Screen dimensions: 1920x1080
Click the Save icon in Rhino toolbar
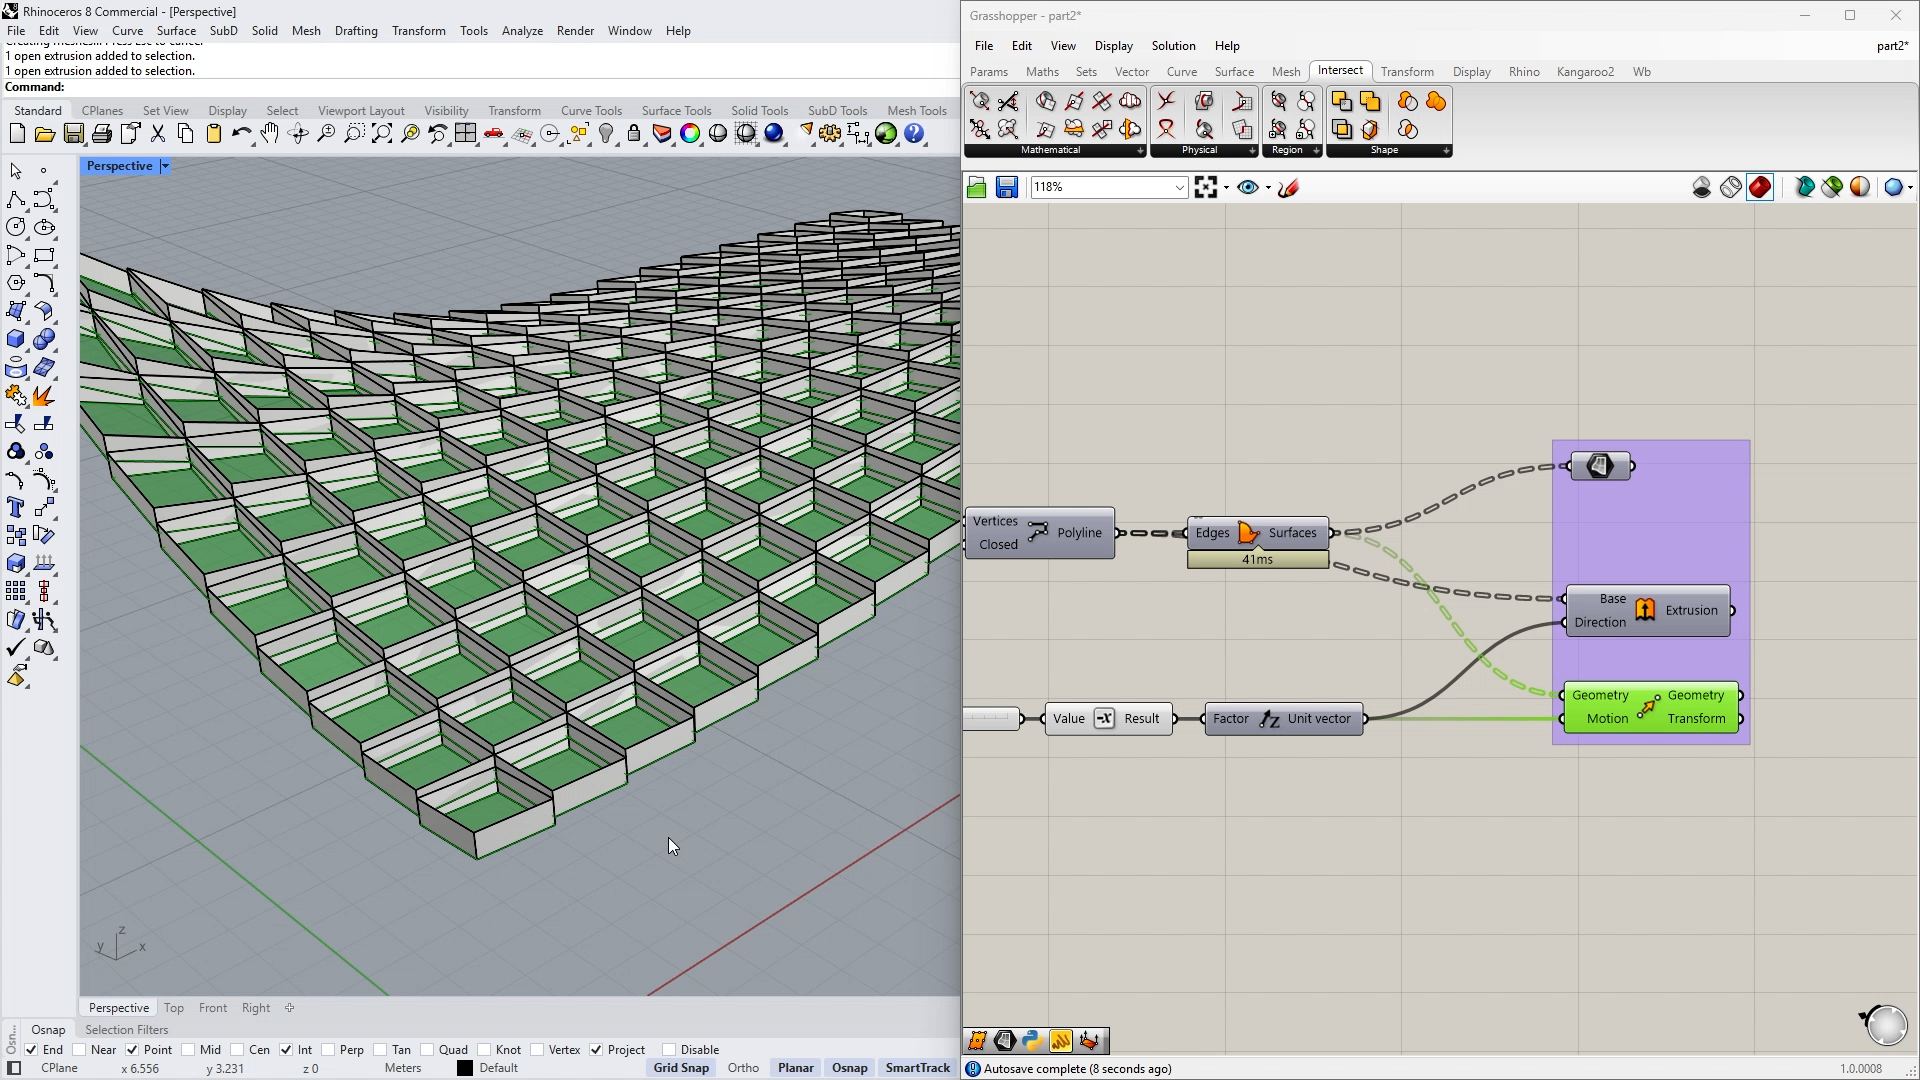click(x=73, y=134)
